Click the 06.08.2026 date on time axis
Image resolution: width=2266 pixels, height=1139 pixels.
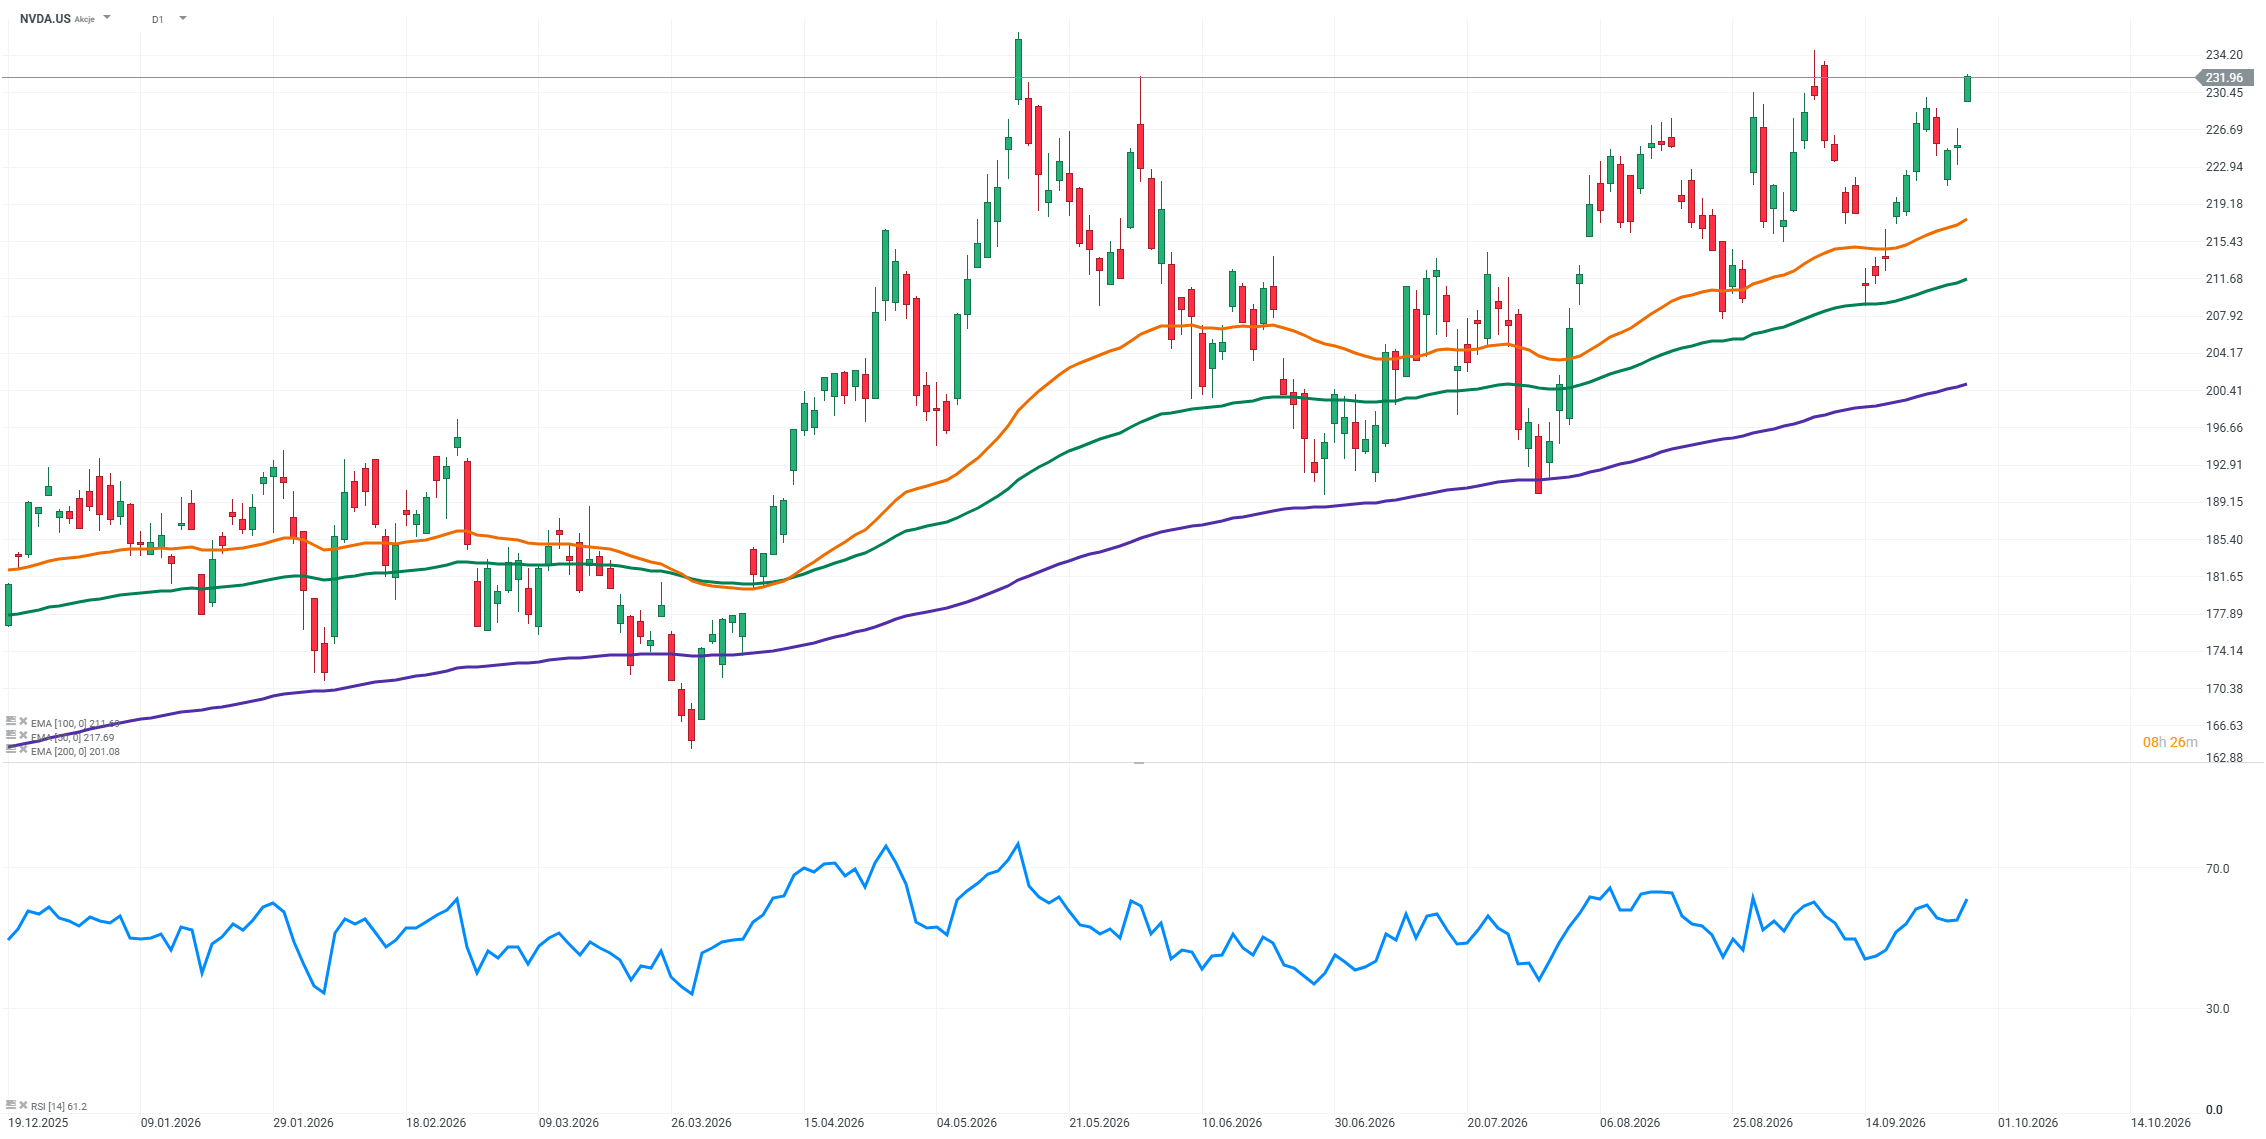(x=1630, y=1122)
